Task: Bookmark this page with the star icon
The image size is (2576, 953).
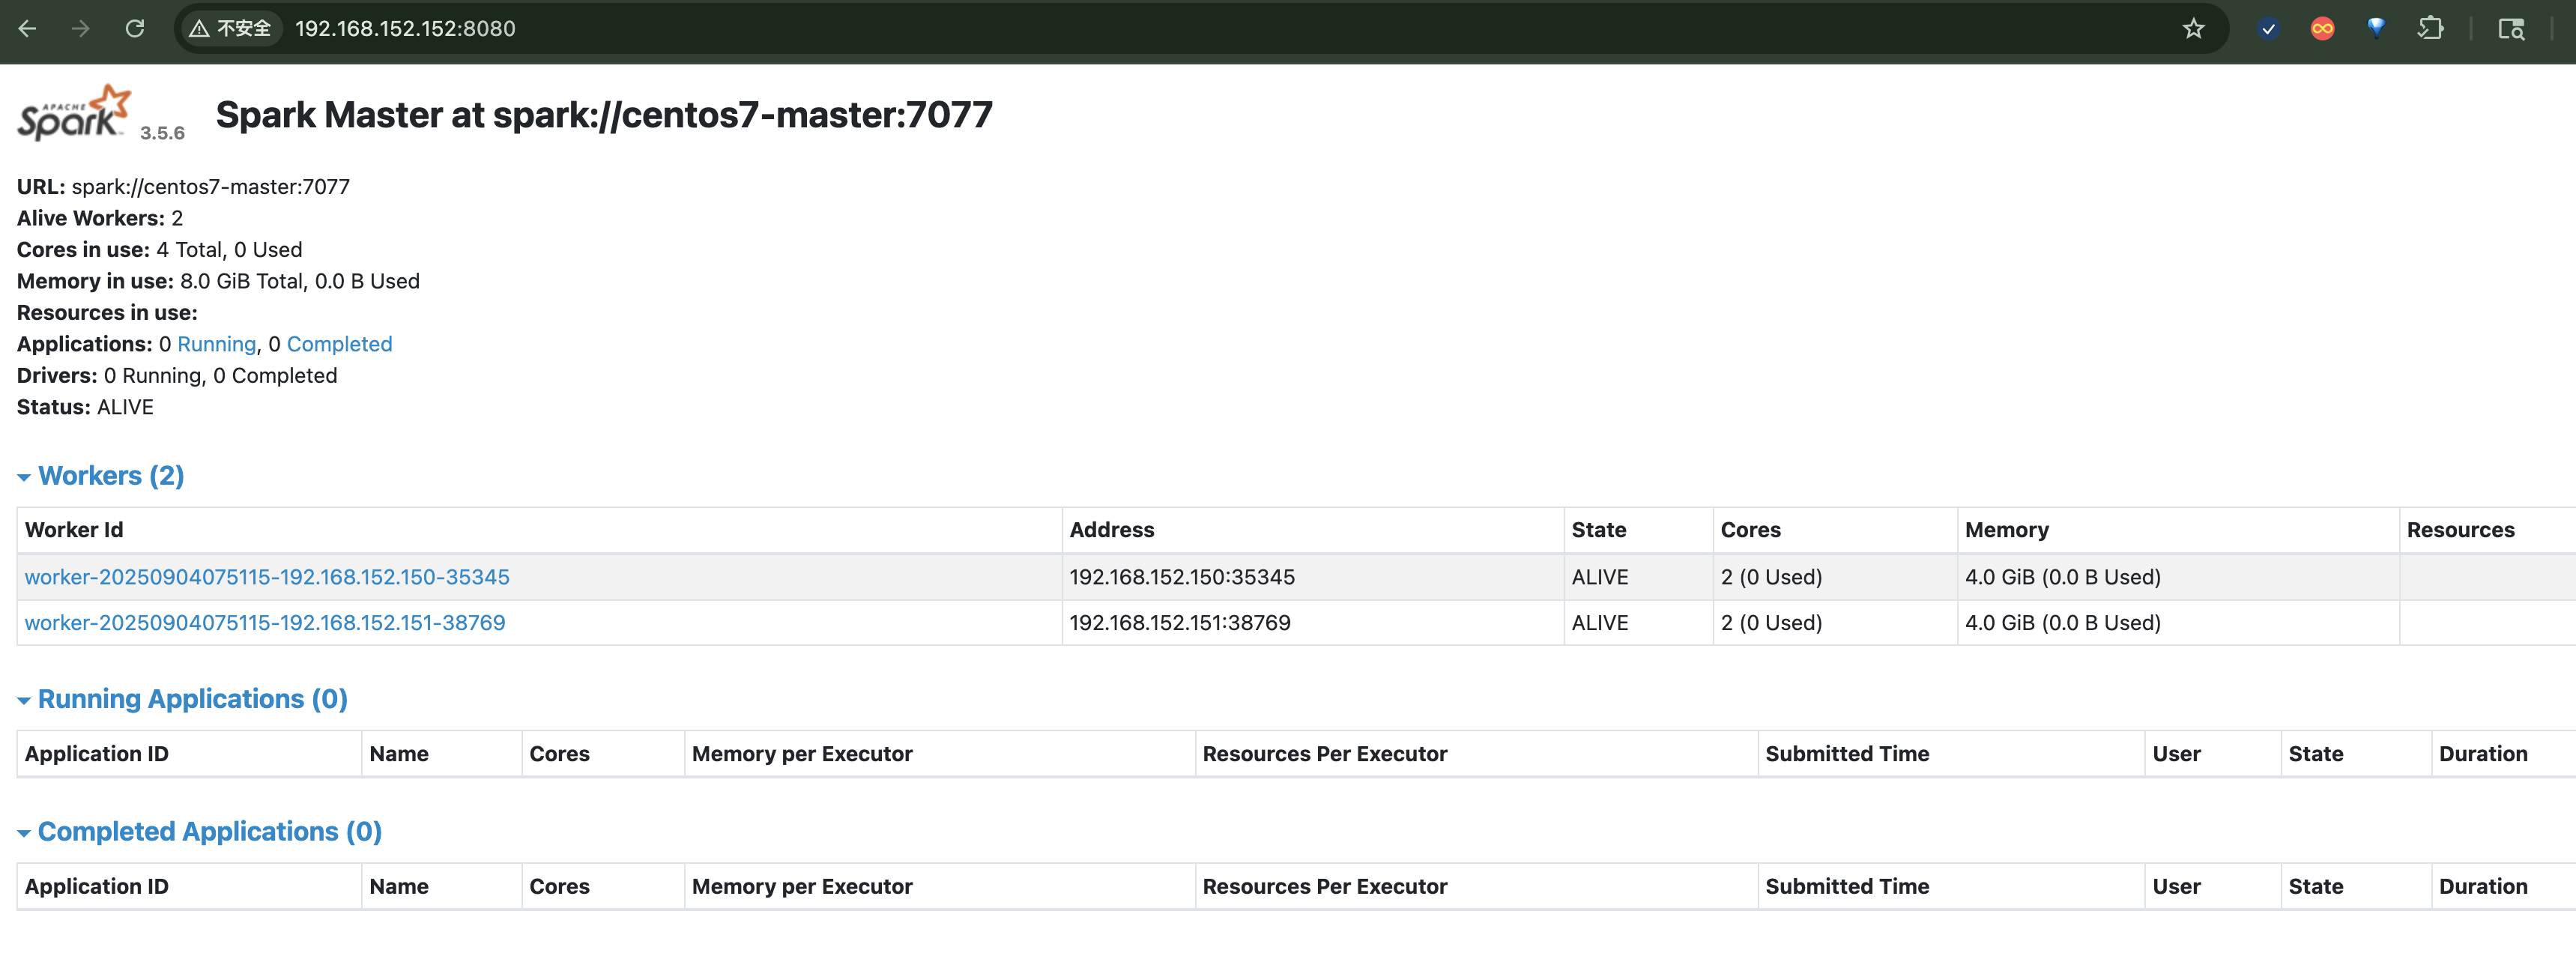Action: coord(2194,29)
